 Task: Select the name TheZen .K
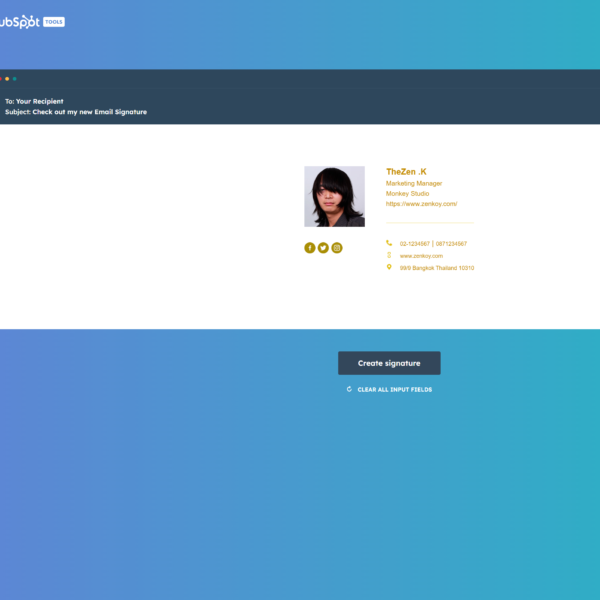coord(406,172)
